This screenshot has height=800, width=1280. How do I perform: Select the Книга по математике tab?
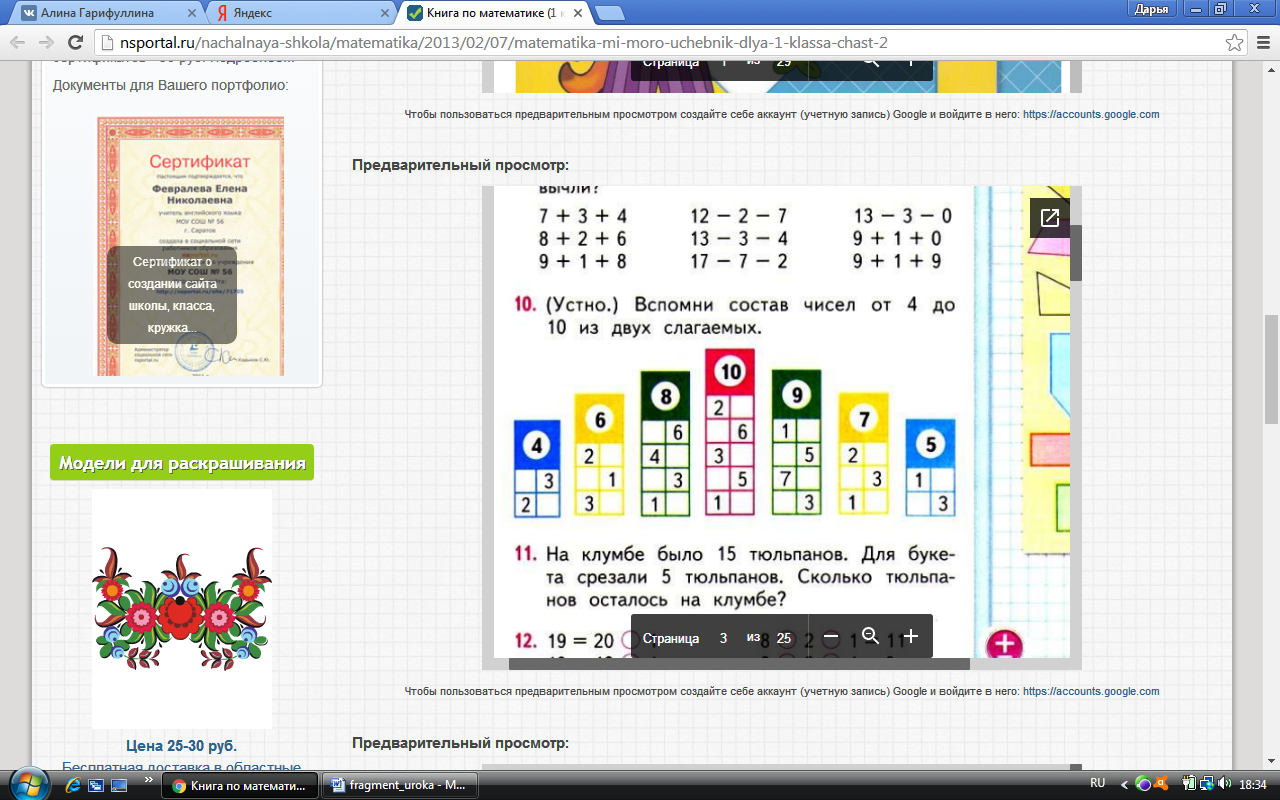click(495, 14)
